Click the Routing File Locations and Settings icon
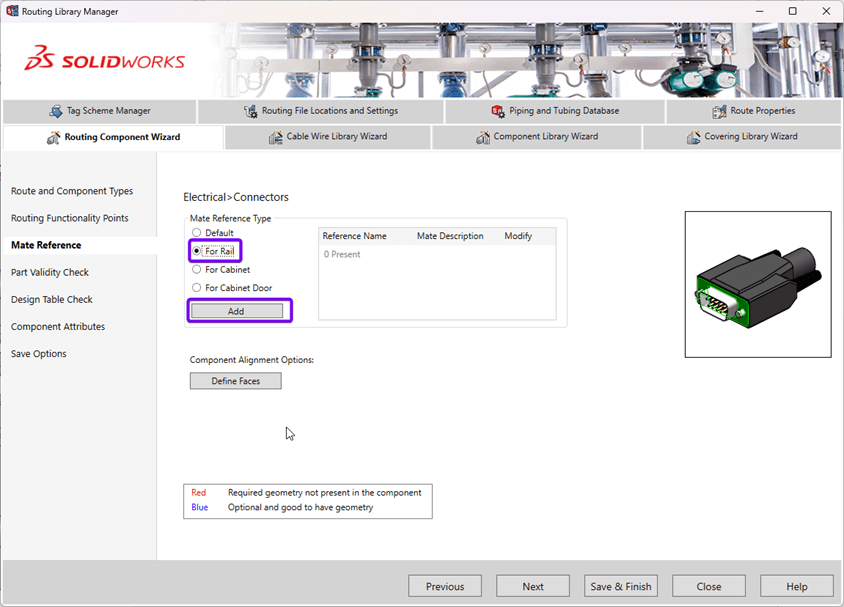 (250, 111)
